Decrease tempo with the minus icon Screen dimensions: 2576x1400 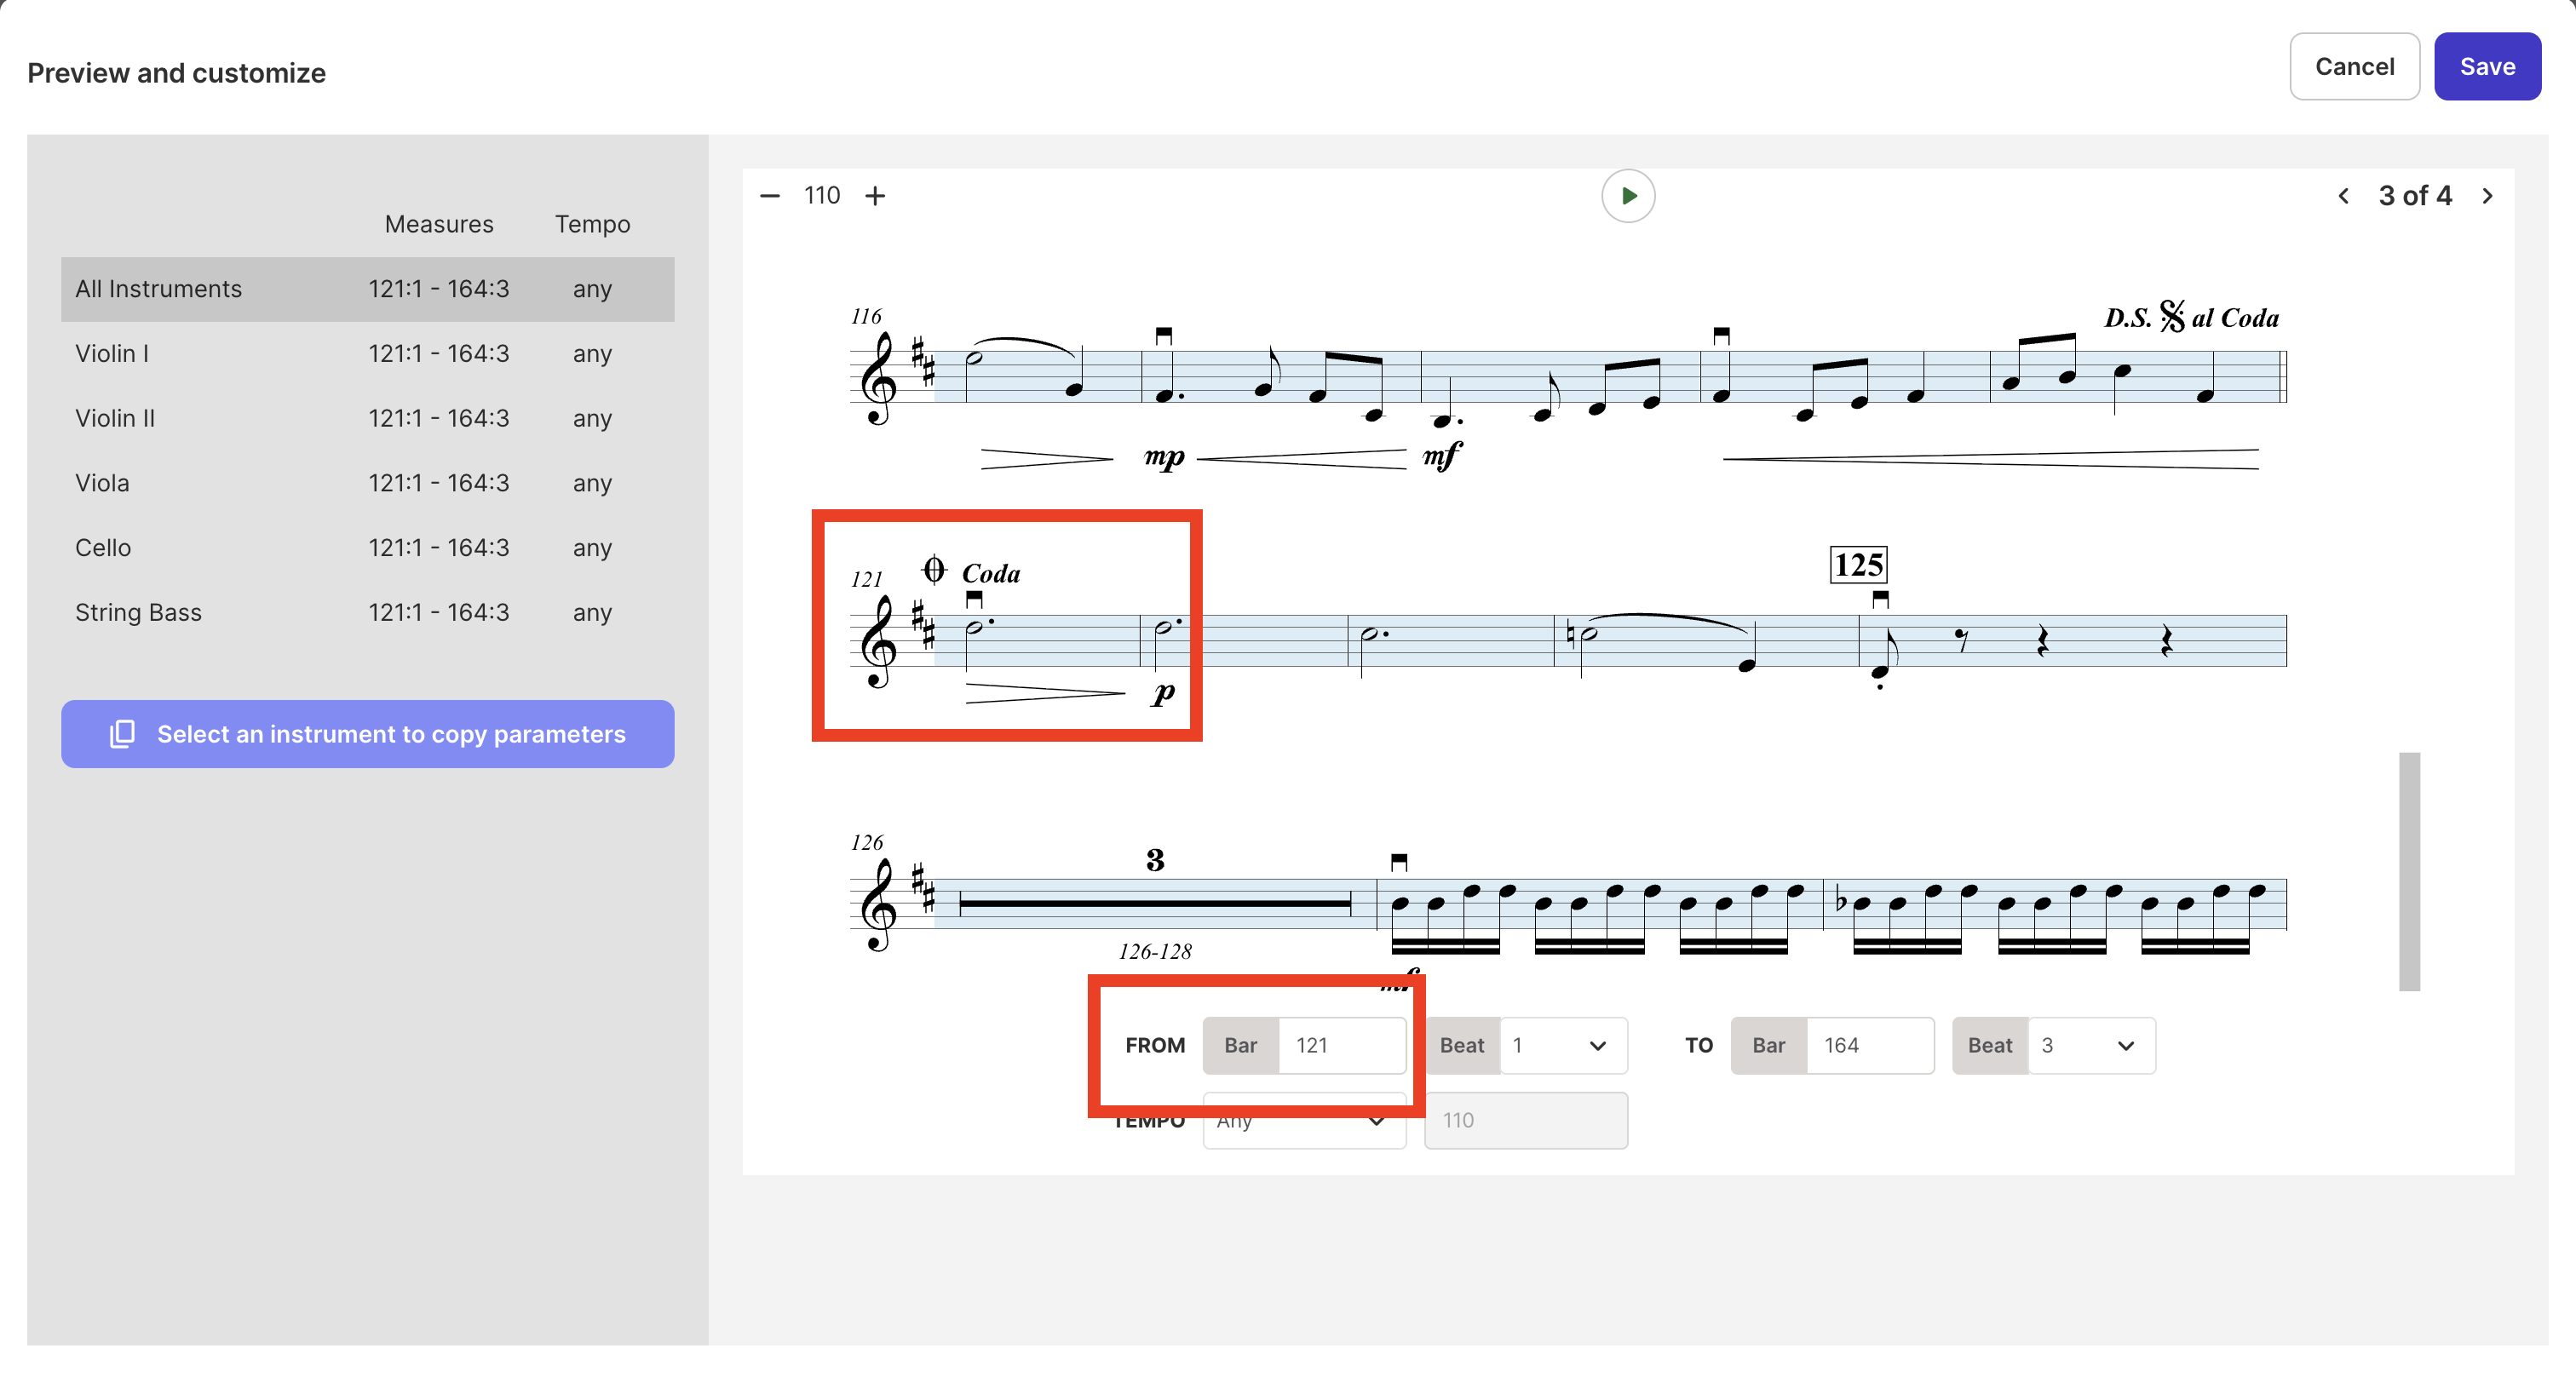pyautogui.click(x=769, y=196)
